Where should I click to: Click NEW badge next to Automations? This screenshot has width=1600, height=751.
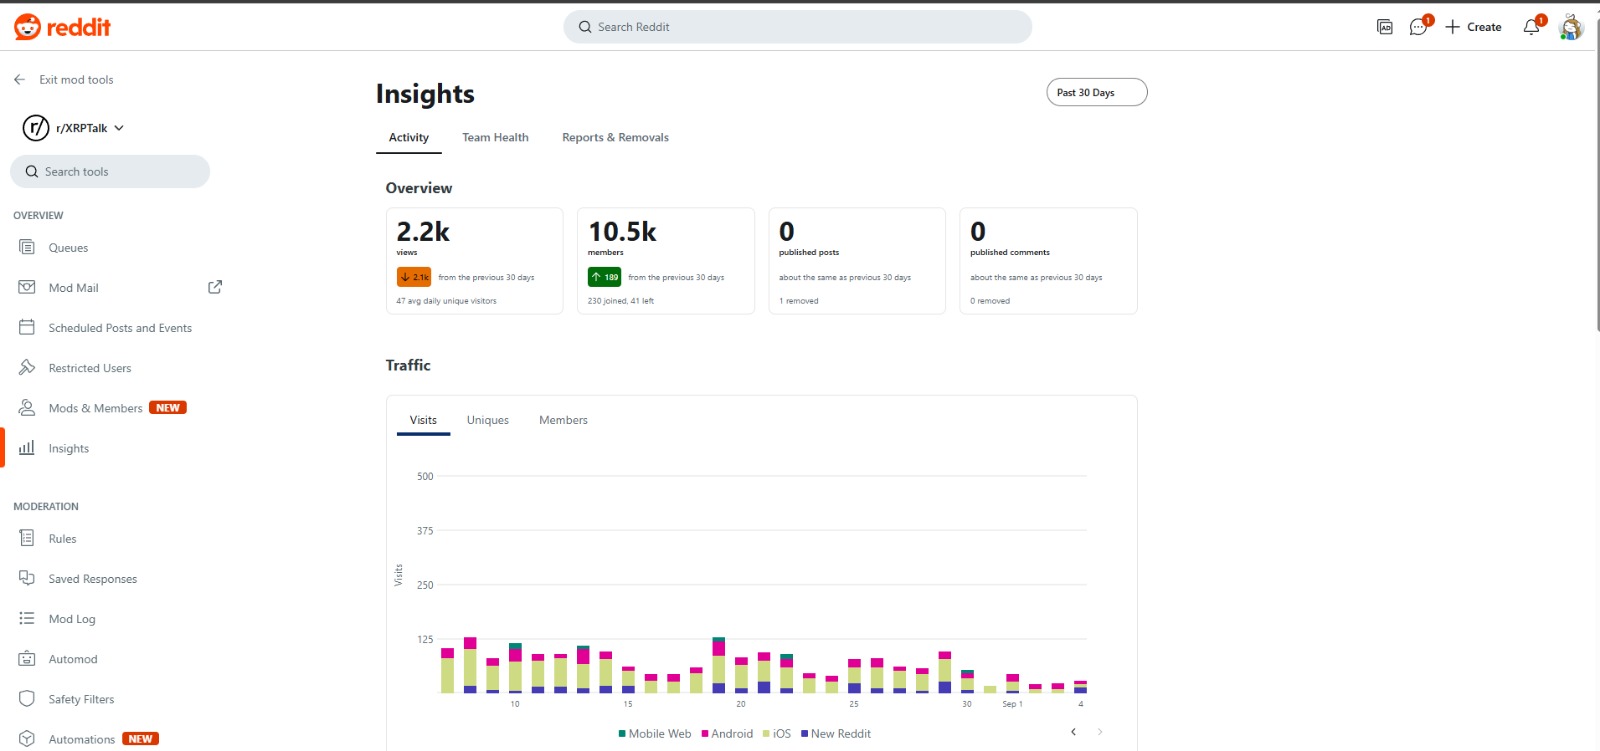(x=140, y=739)
